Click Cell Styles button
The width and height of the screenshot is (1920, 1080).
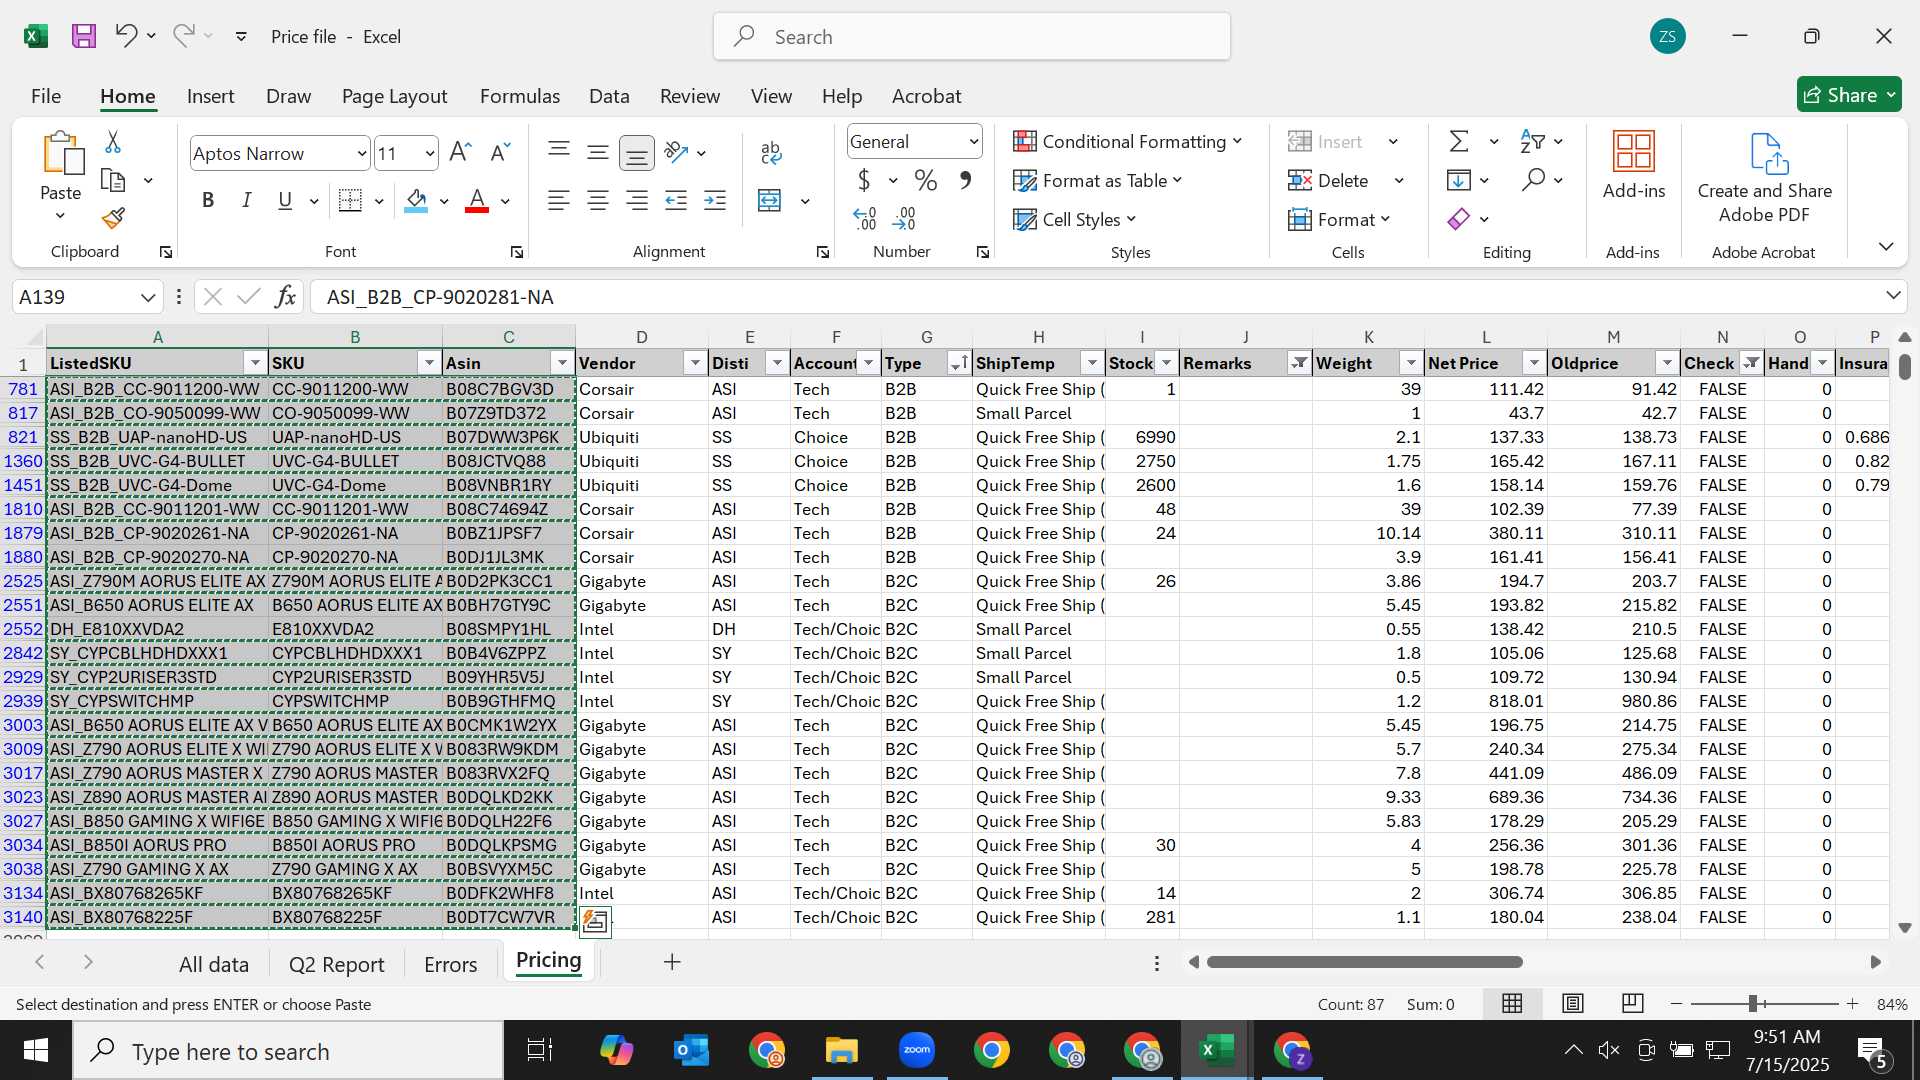pos(1075,219)
